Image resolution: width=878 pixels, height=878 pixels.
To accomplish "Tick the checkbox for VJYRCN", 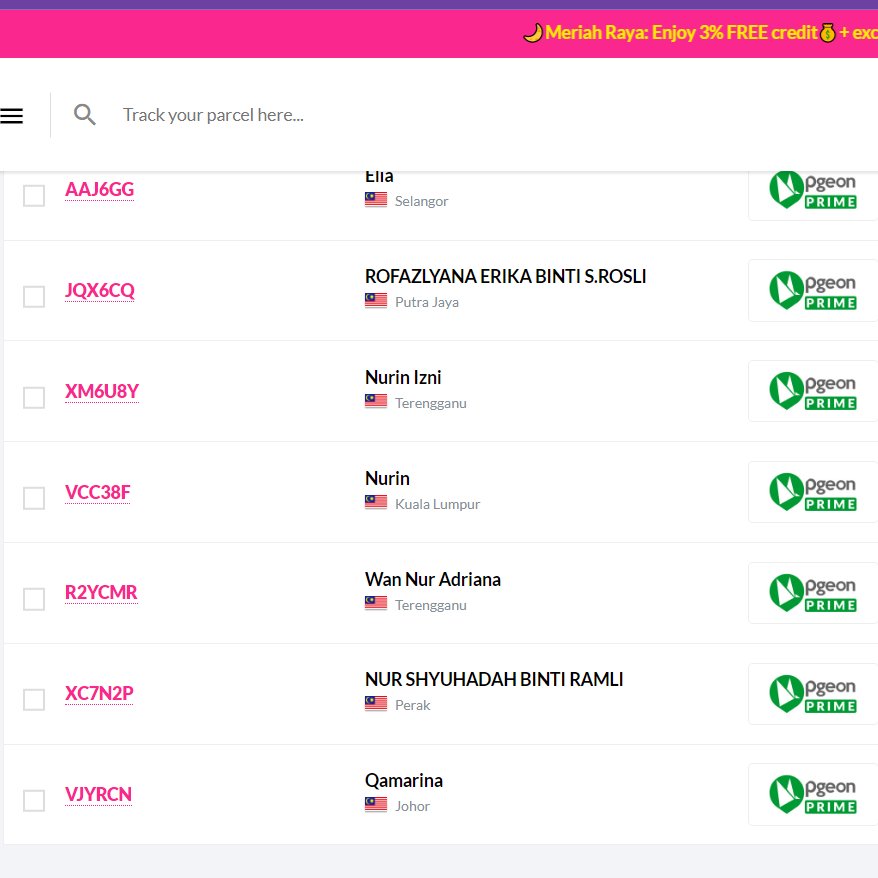I will pyautogui.click(x=34, y=801).
